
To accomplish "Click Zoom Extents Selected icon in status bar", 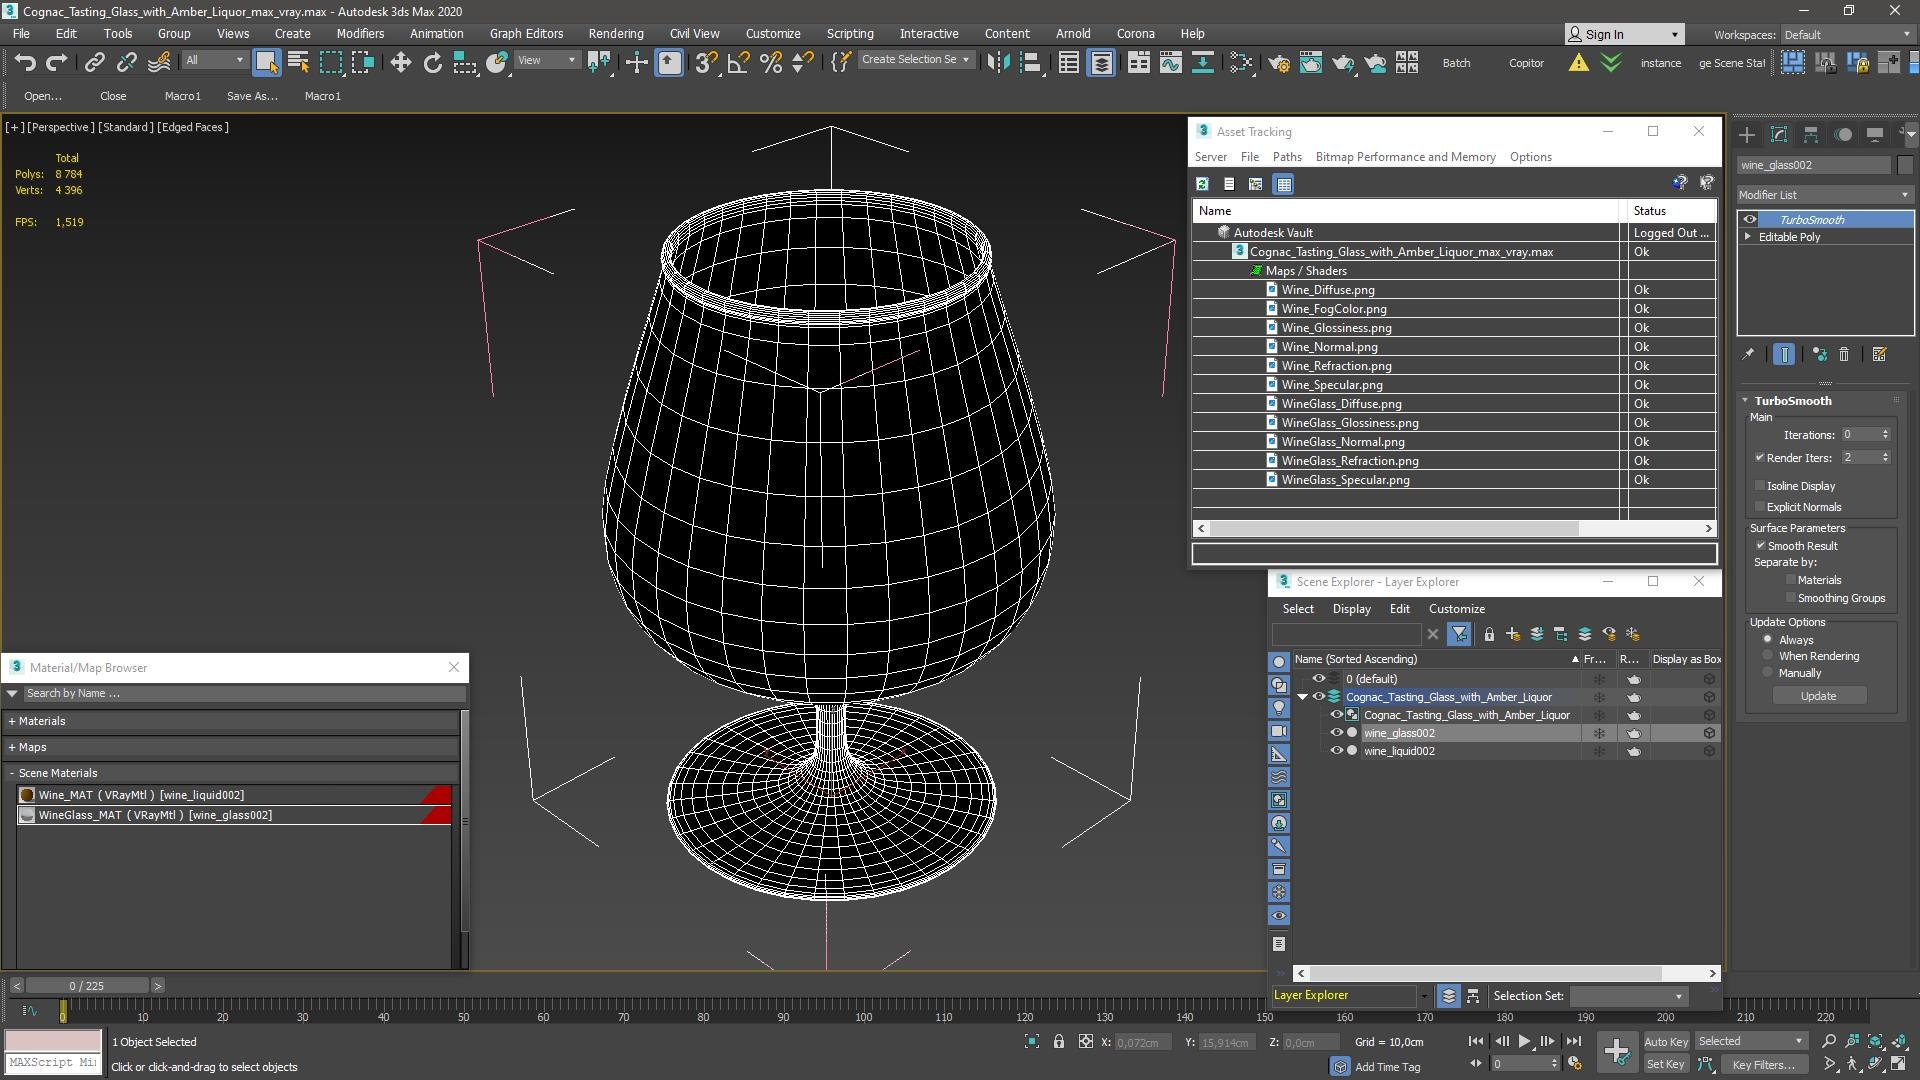I will [x=1875, y=1041].
